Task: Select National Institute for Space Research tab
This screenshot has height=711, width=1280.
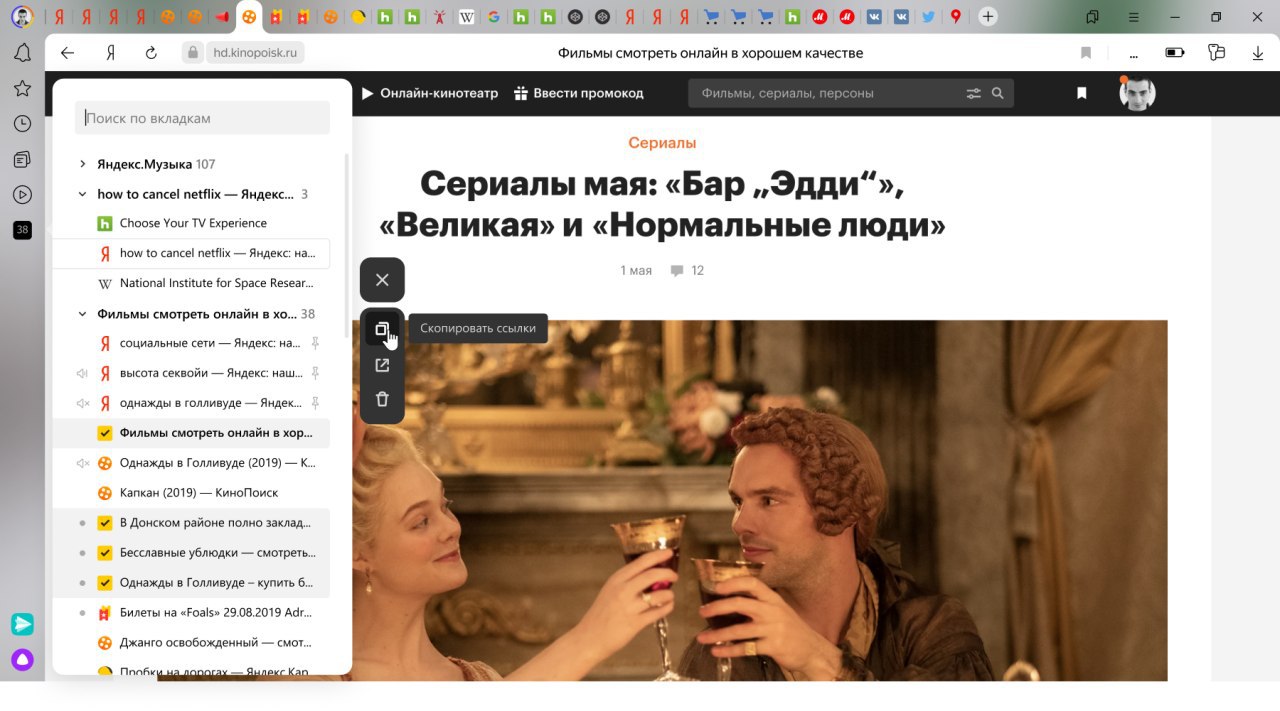Action: click(x=191, y=283)
